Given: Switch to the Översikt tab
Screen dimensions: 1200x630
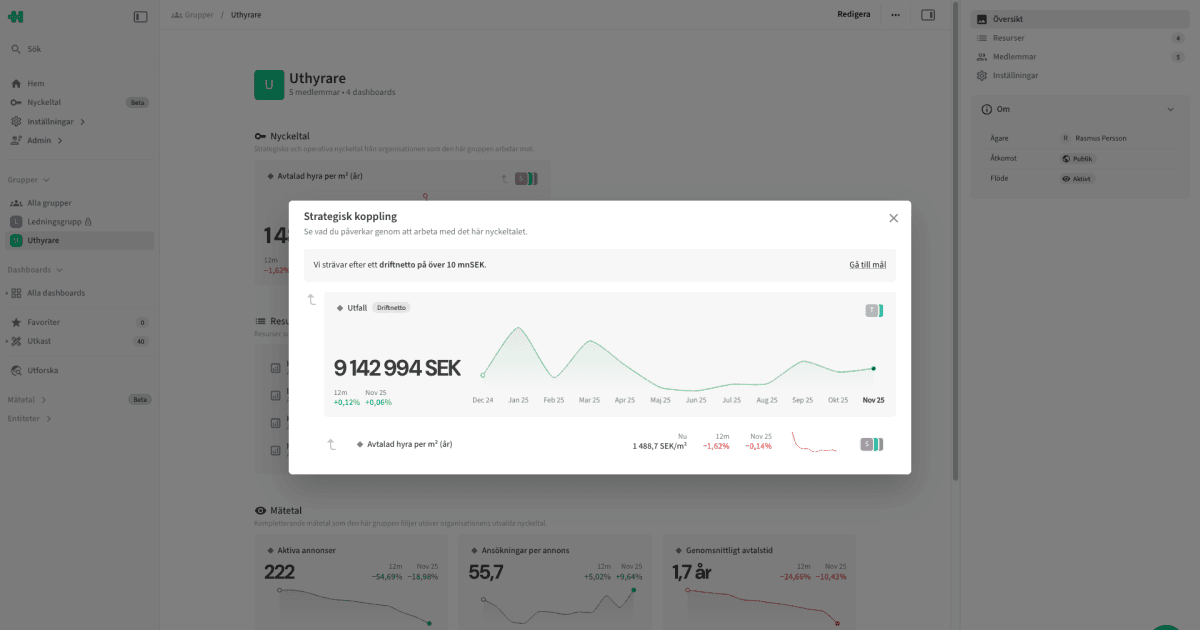Looking at the screenshot, I should coord(1007,18).
